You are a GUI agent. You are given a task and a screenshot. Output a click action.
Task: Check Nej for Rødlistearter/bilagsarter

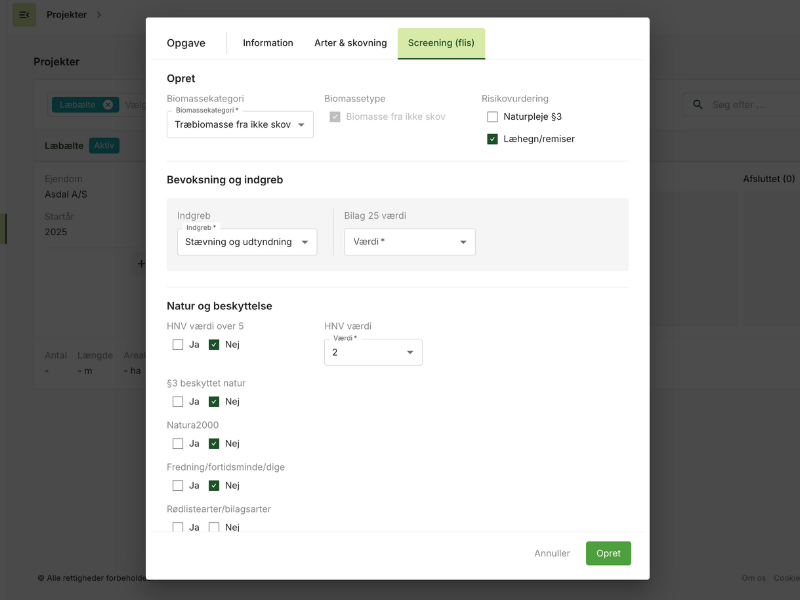[214, 527]
